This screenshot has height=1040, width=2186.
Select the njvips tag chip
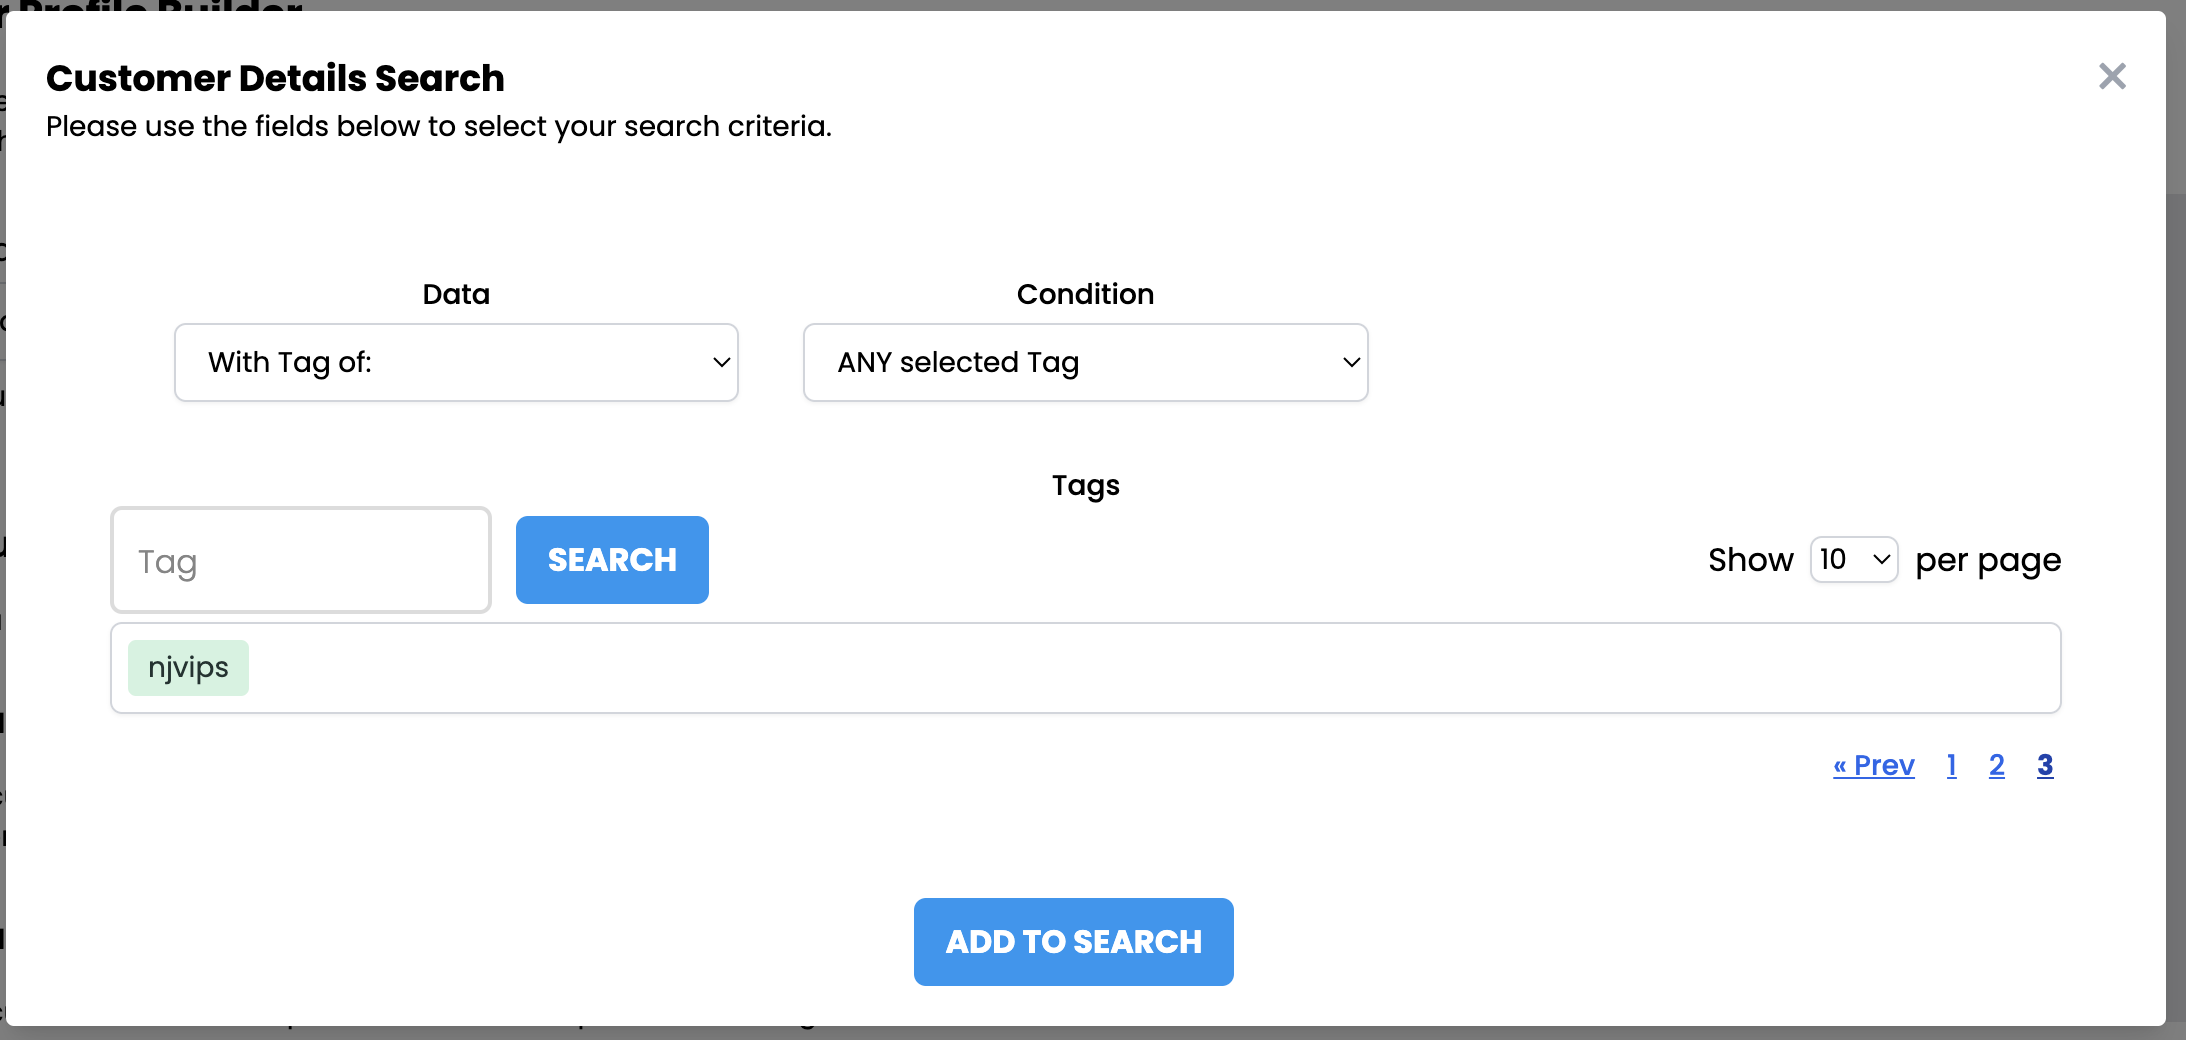click(188, 668)
